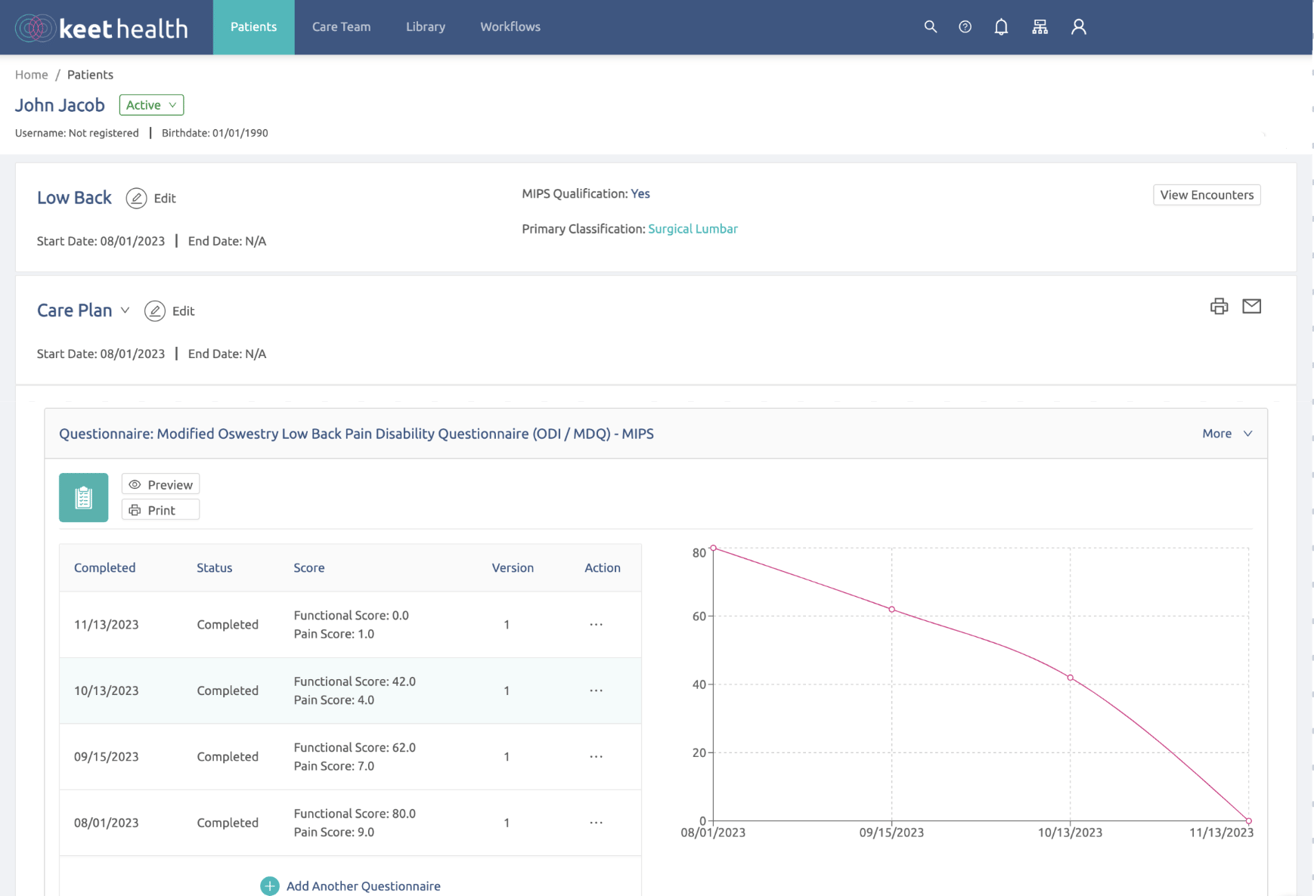Screen dimensions: 1314x896
Task: Edit the Care Plan with the pencil icon
Action: (154, 311)
